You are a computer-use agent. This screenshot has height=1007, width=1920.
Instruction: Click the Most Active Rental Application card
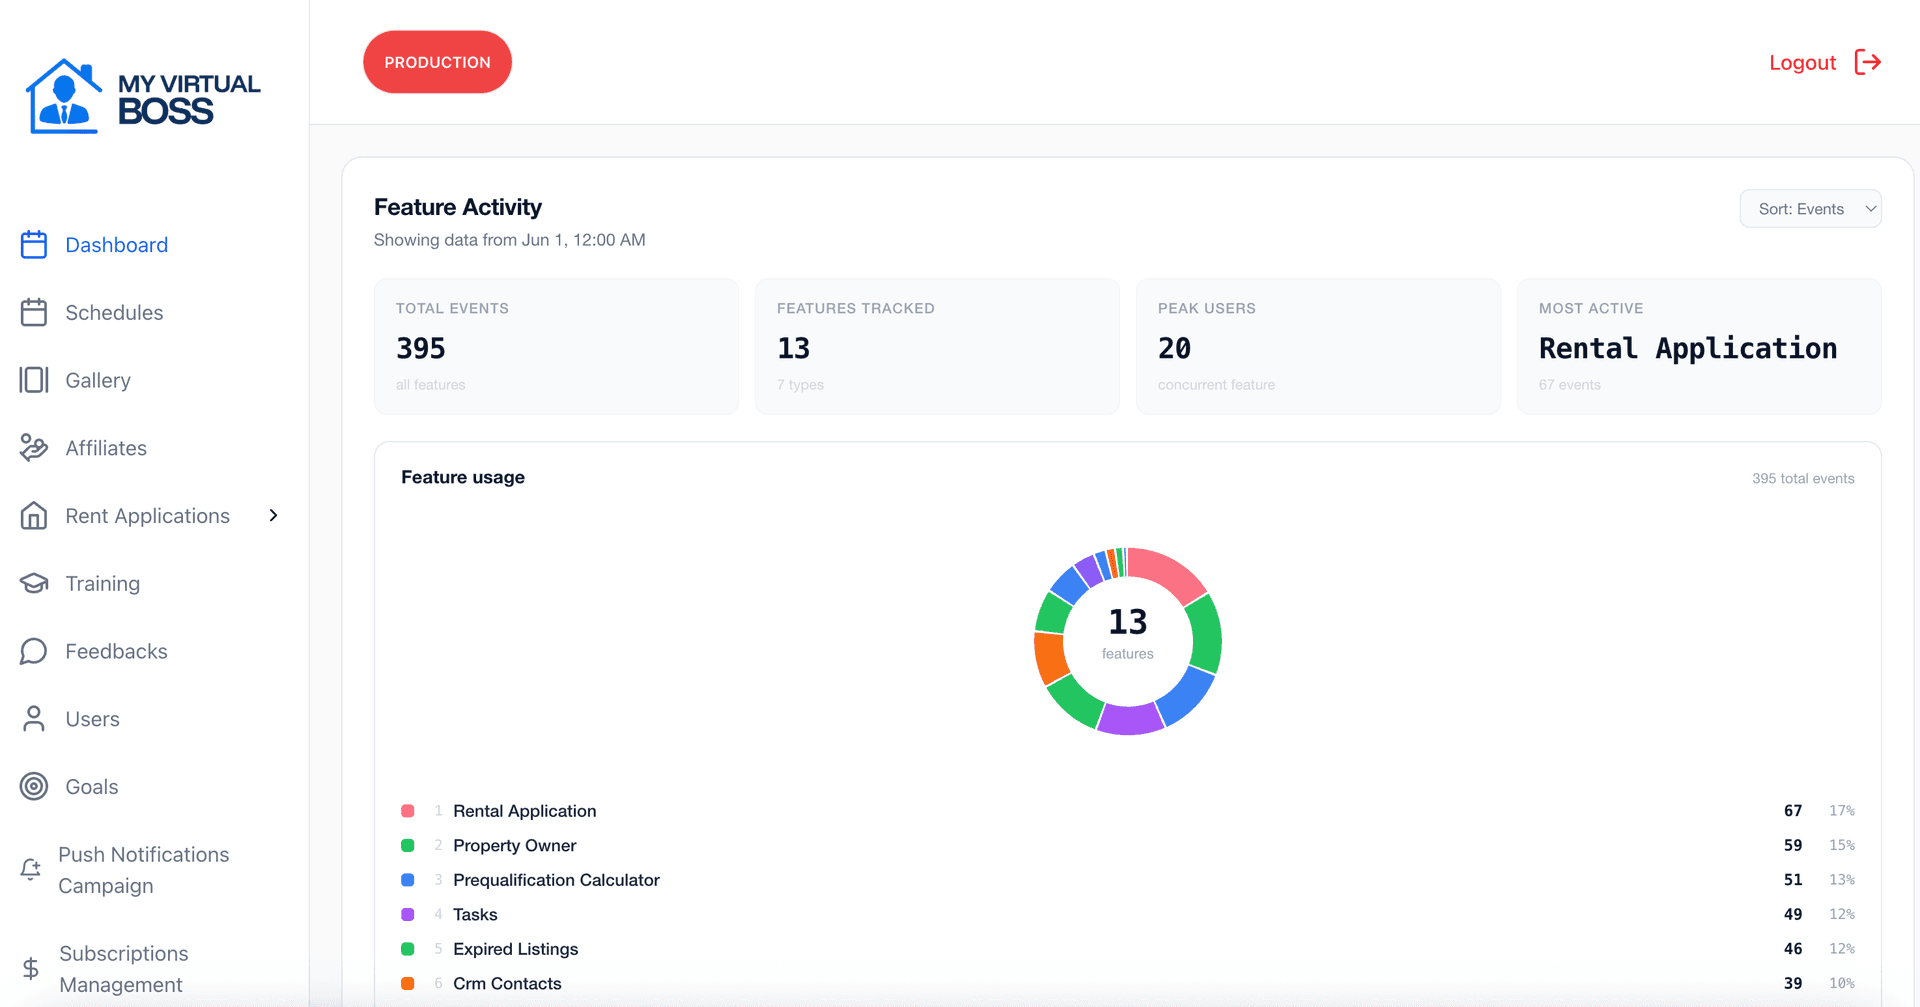1699,346
